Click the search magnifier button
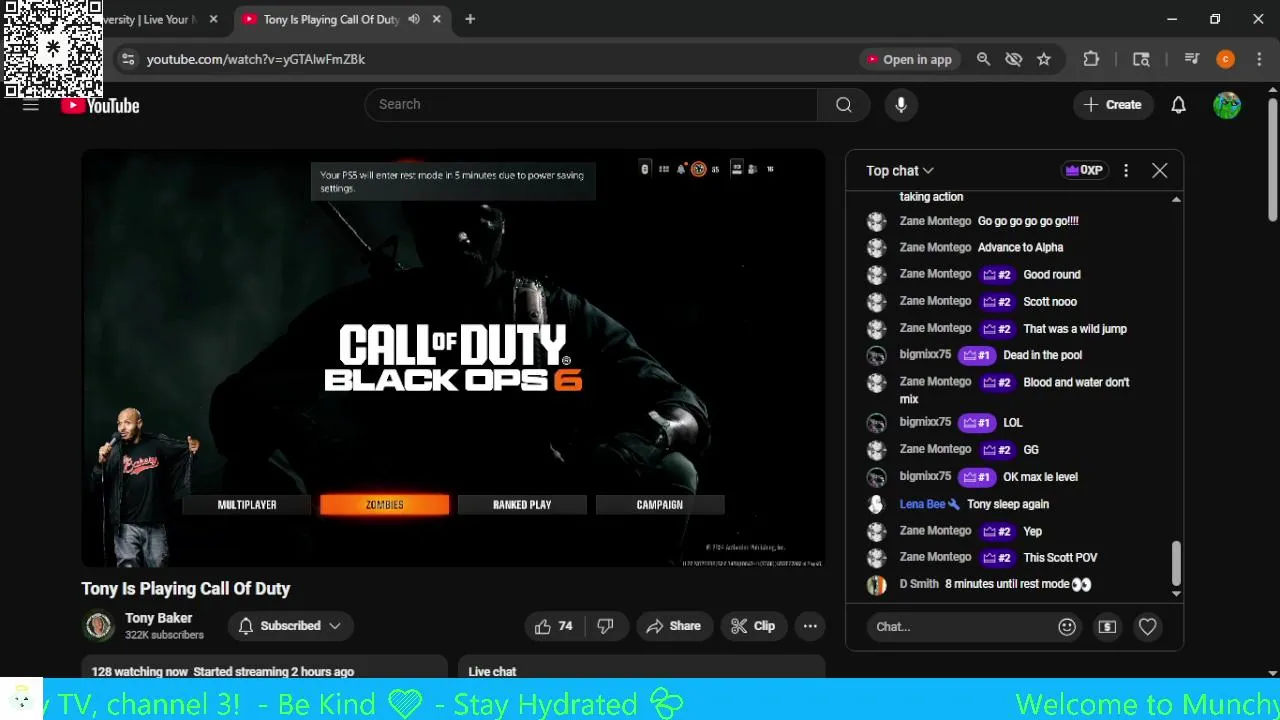 point(844,105)
